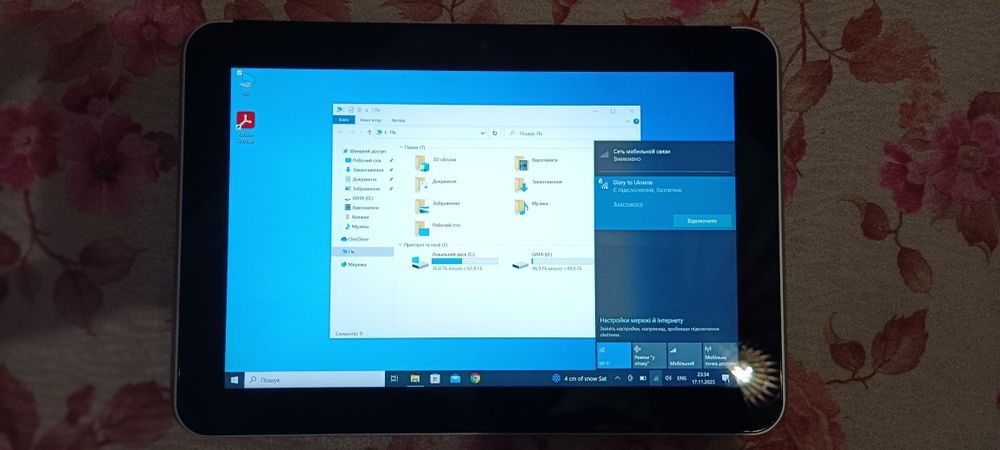The height and width of the screenshot is (450, 1000).
Task: Open the Computer ribbon tab
Action: click(371, 120)
